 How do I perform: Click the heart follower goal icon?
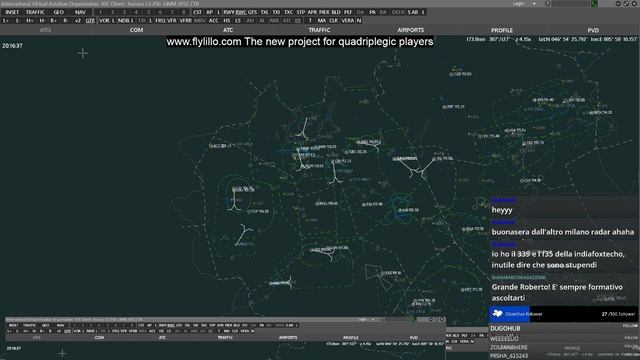(x=498, y=313)
